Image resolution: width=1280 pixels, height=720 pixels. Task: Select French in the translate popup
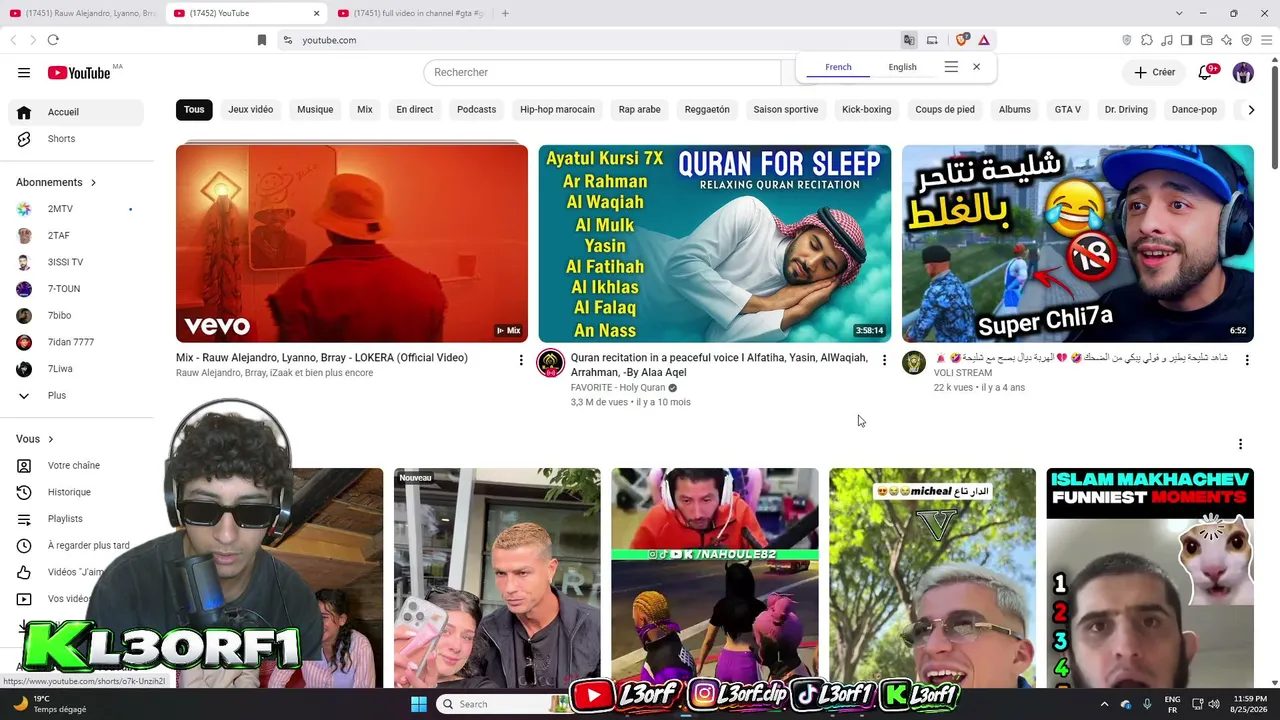[838, 67]
